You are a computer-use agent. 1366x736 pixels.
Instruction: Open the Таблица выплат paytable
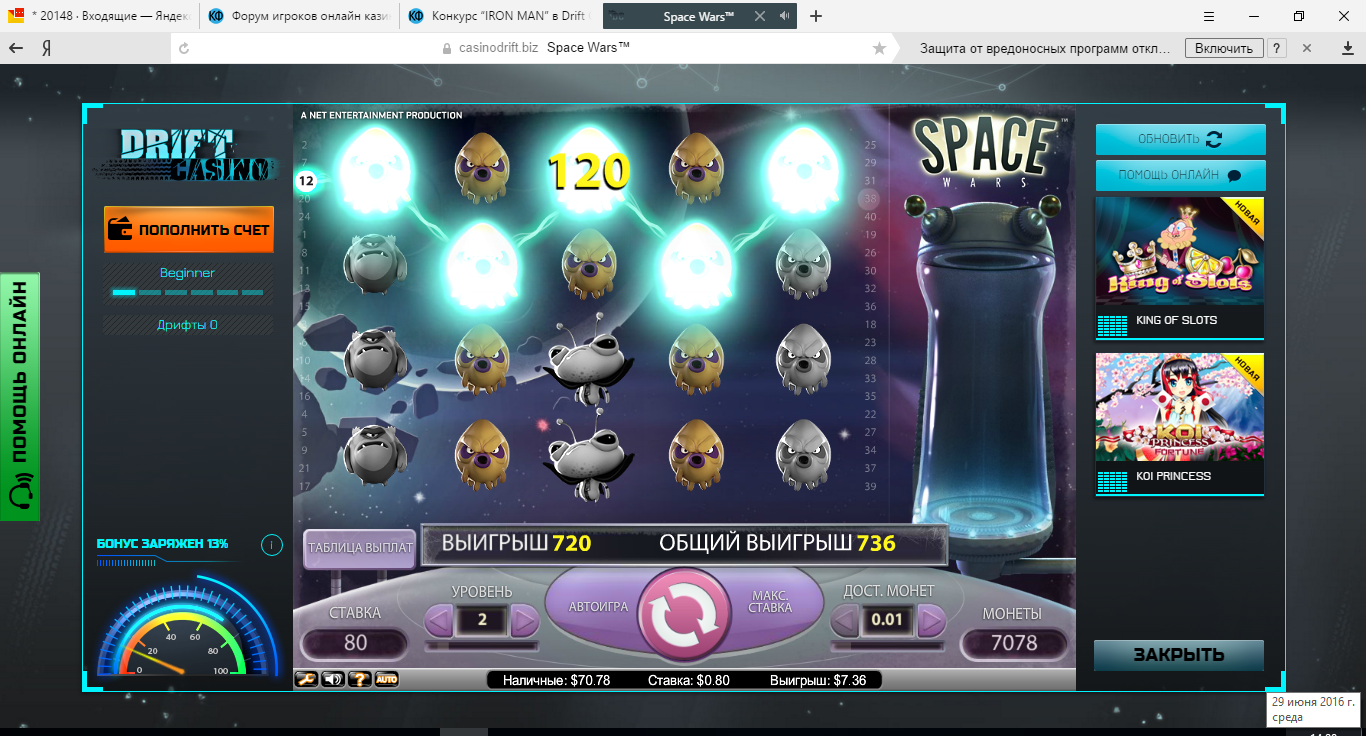coord(359,548)
